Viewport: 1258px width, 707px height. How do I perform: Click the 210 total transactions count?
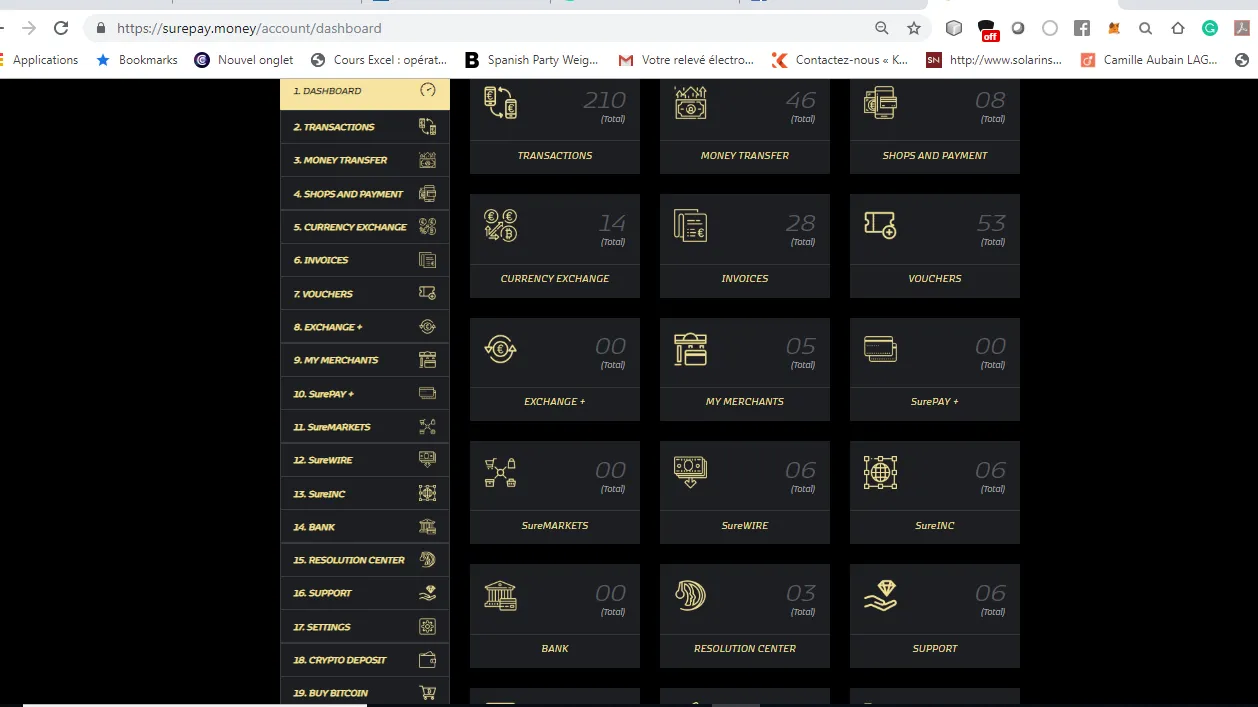click(604, 100)
